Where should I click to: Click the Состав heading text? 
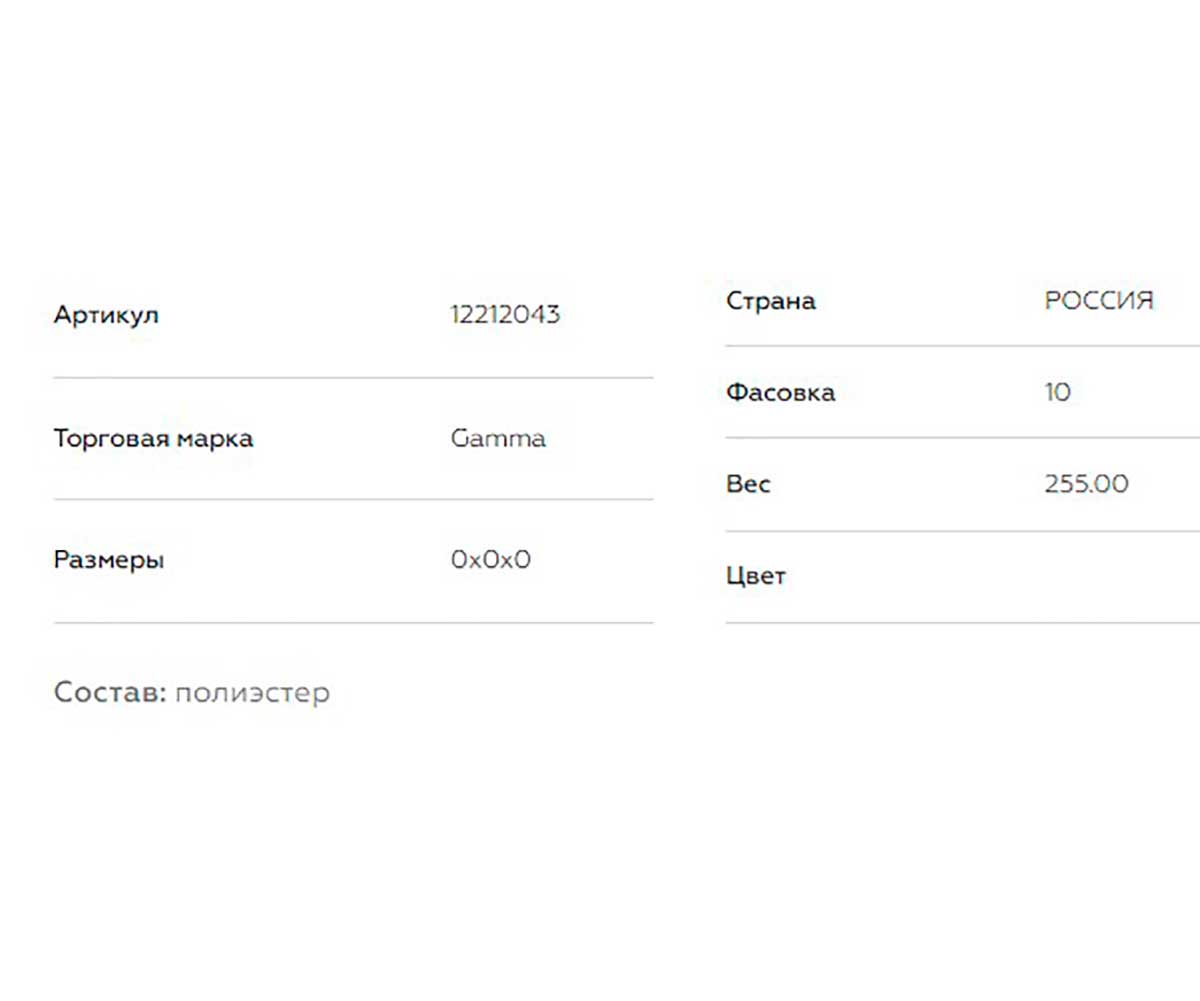tap(110, 692)
